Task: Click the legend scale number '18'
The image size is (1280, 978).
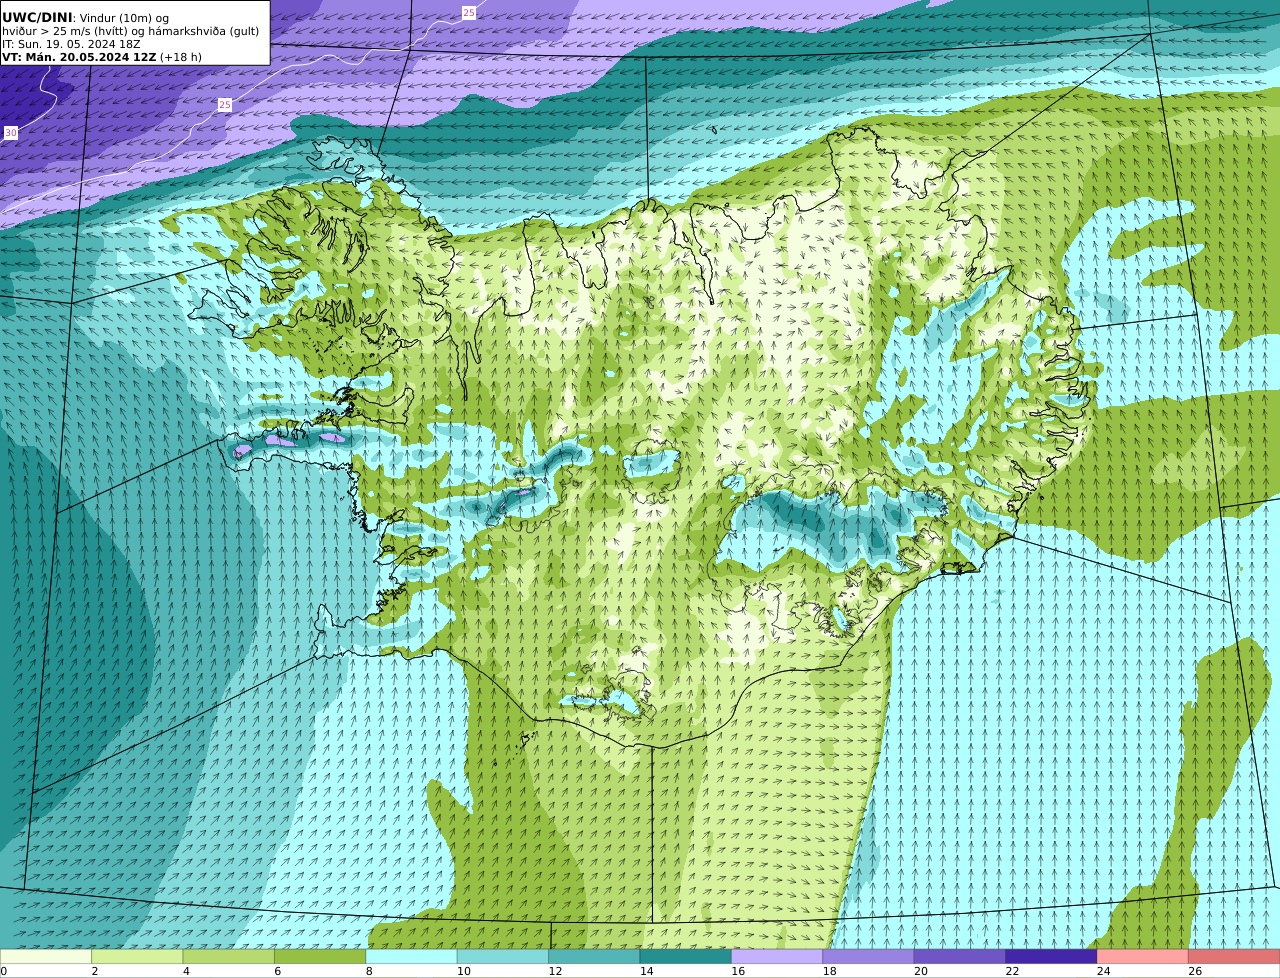Action: [829, 971]
